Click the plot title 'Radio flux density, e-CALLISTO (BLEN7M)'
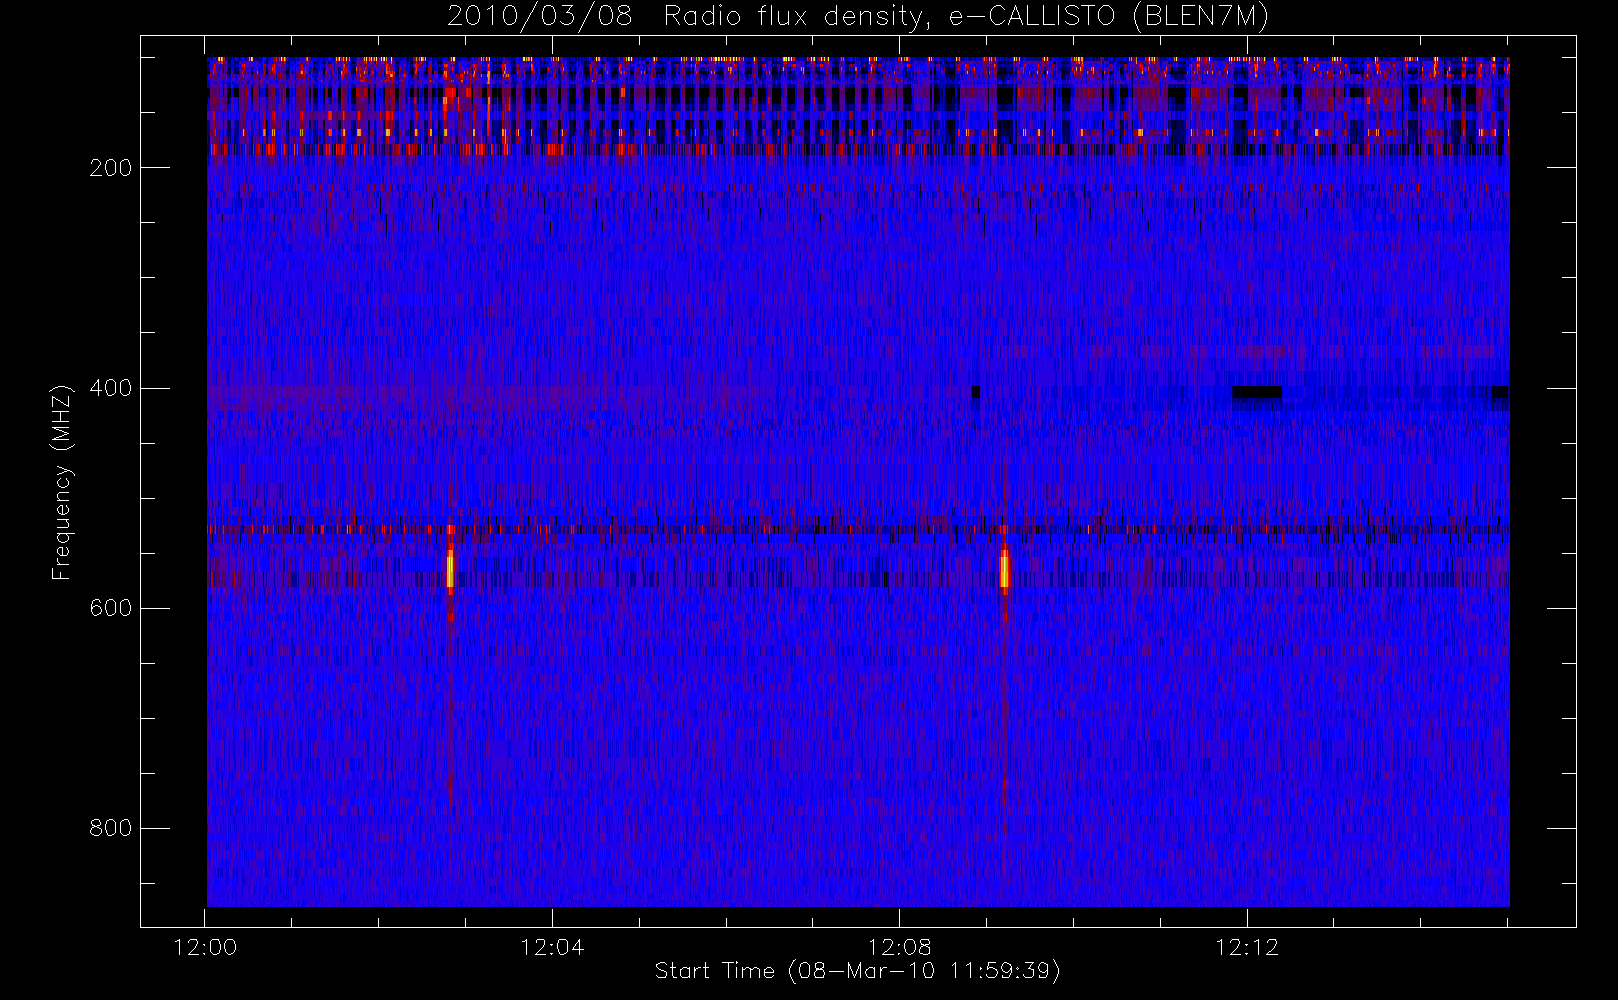1618x1000 pixels. (x=966, y=17)
